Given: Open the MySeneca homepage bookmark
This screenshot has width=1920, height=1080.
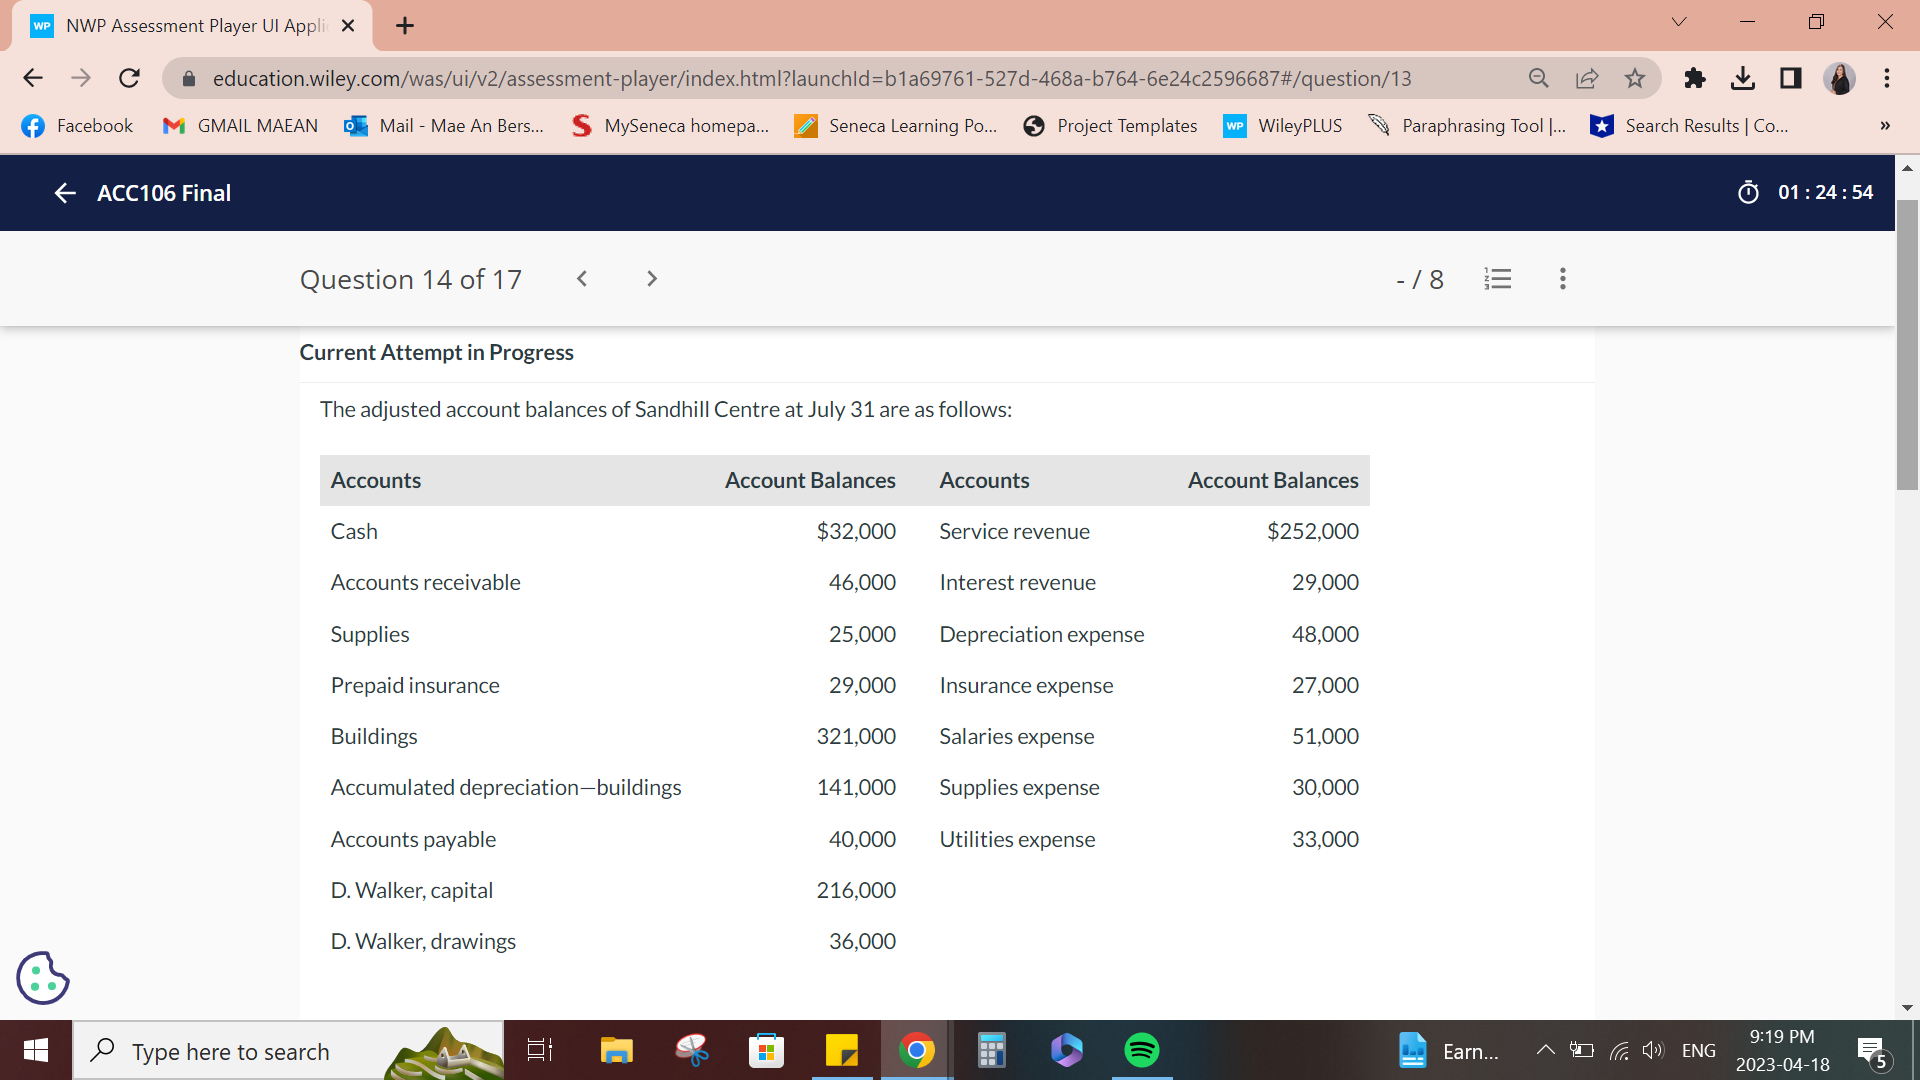Looking at the screenshot, I should 668,125.
